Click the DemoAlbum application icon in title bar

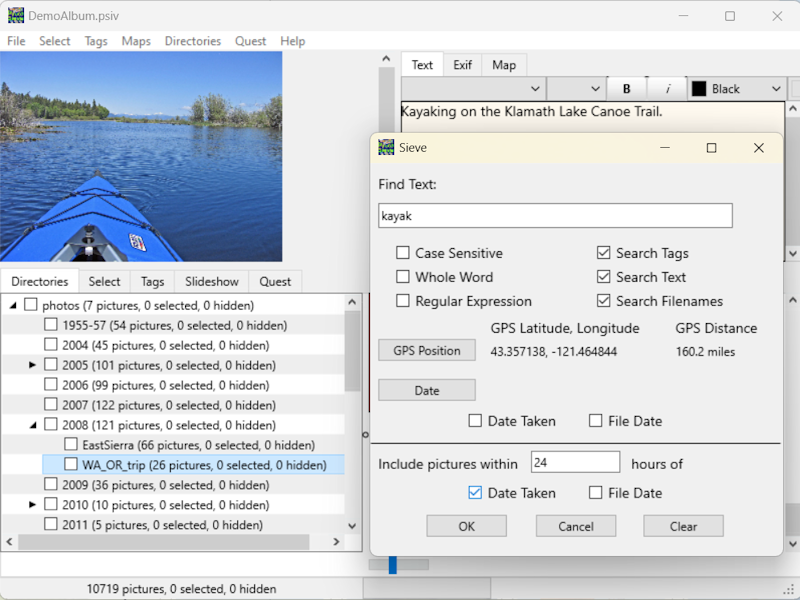pos(17,15)
